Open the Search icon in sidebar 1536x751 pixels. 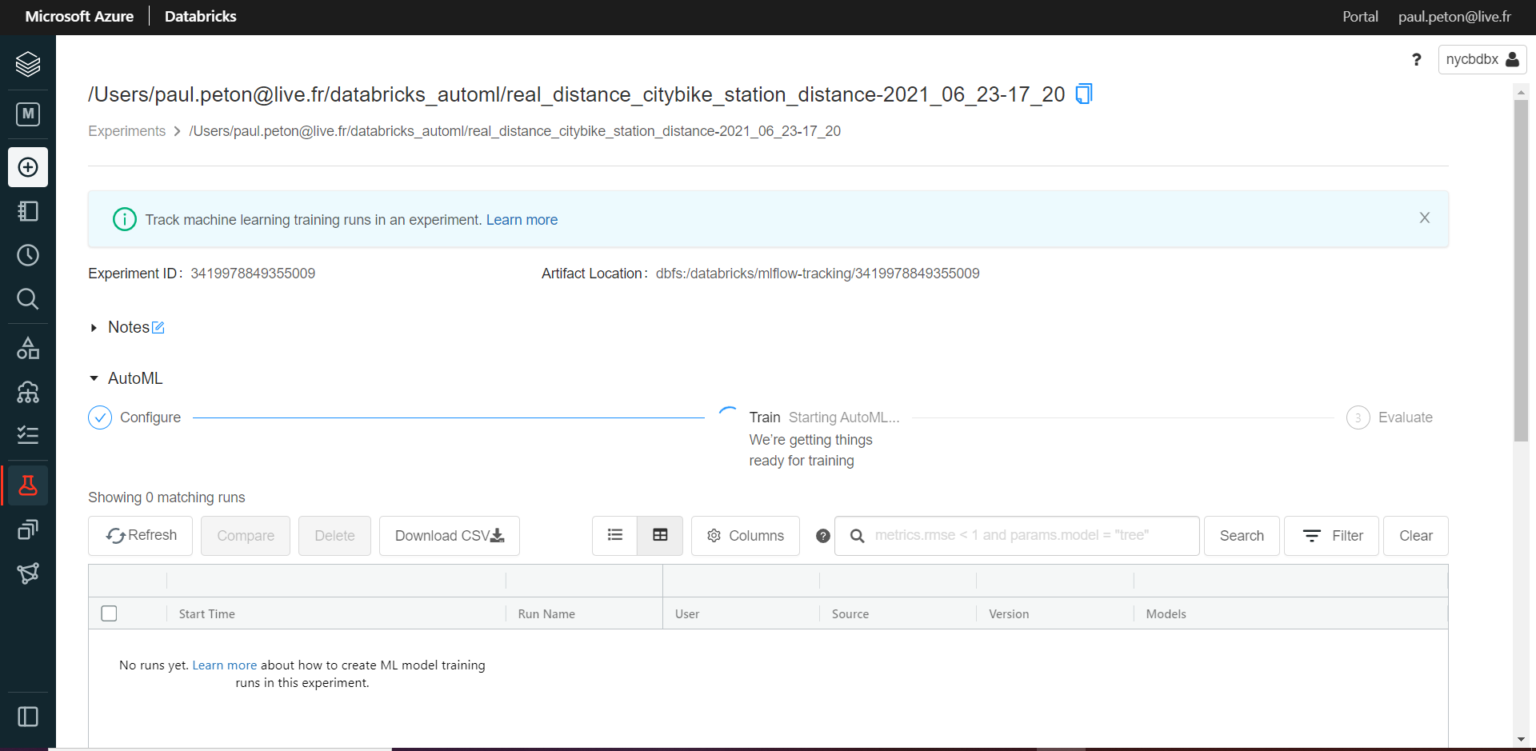point(27,299)
